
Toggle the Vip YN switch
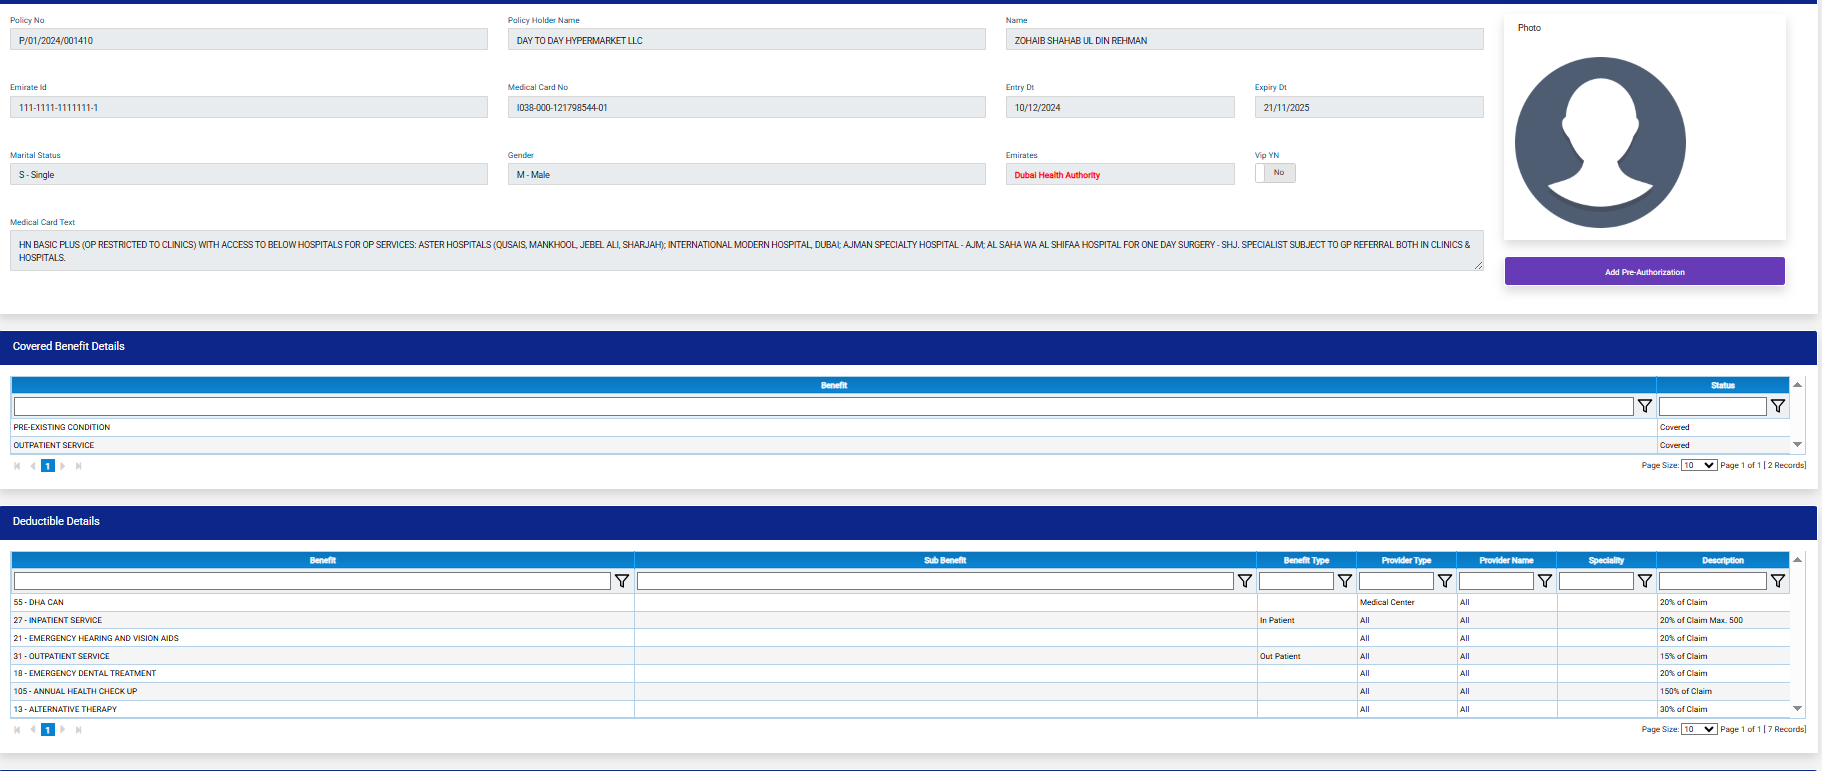1275,173
